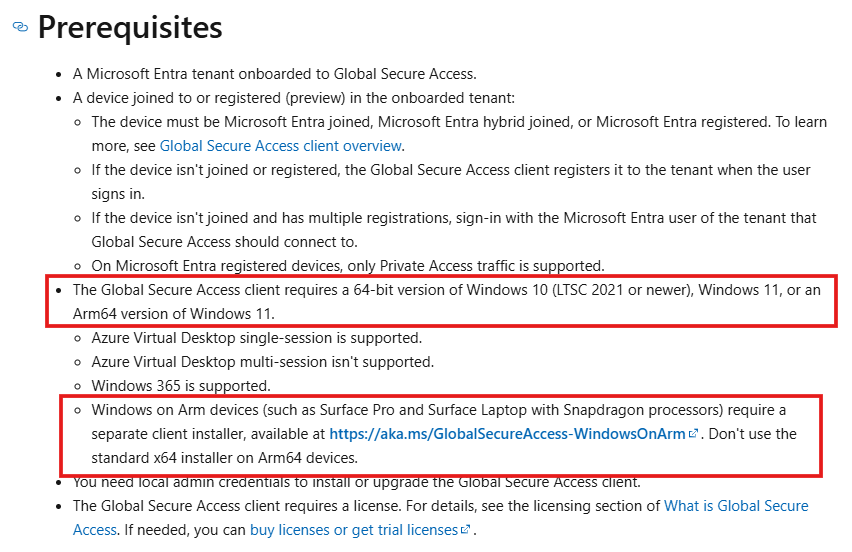Click the multiple registrations sign-in bullet
The width and height of the screenshot is (852, 552).
point(453,218)
